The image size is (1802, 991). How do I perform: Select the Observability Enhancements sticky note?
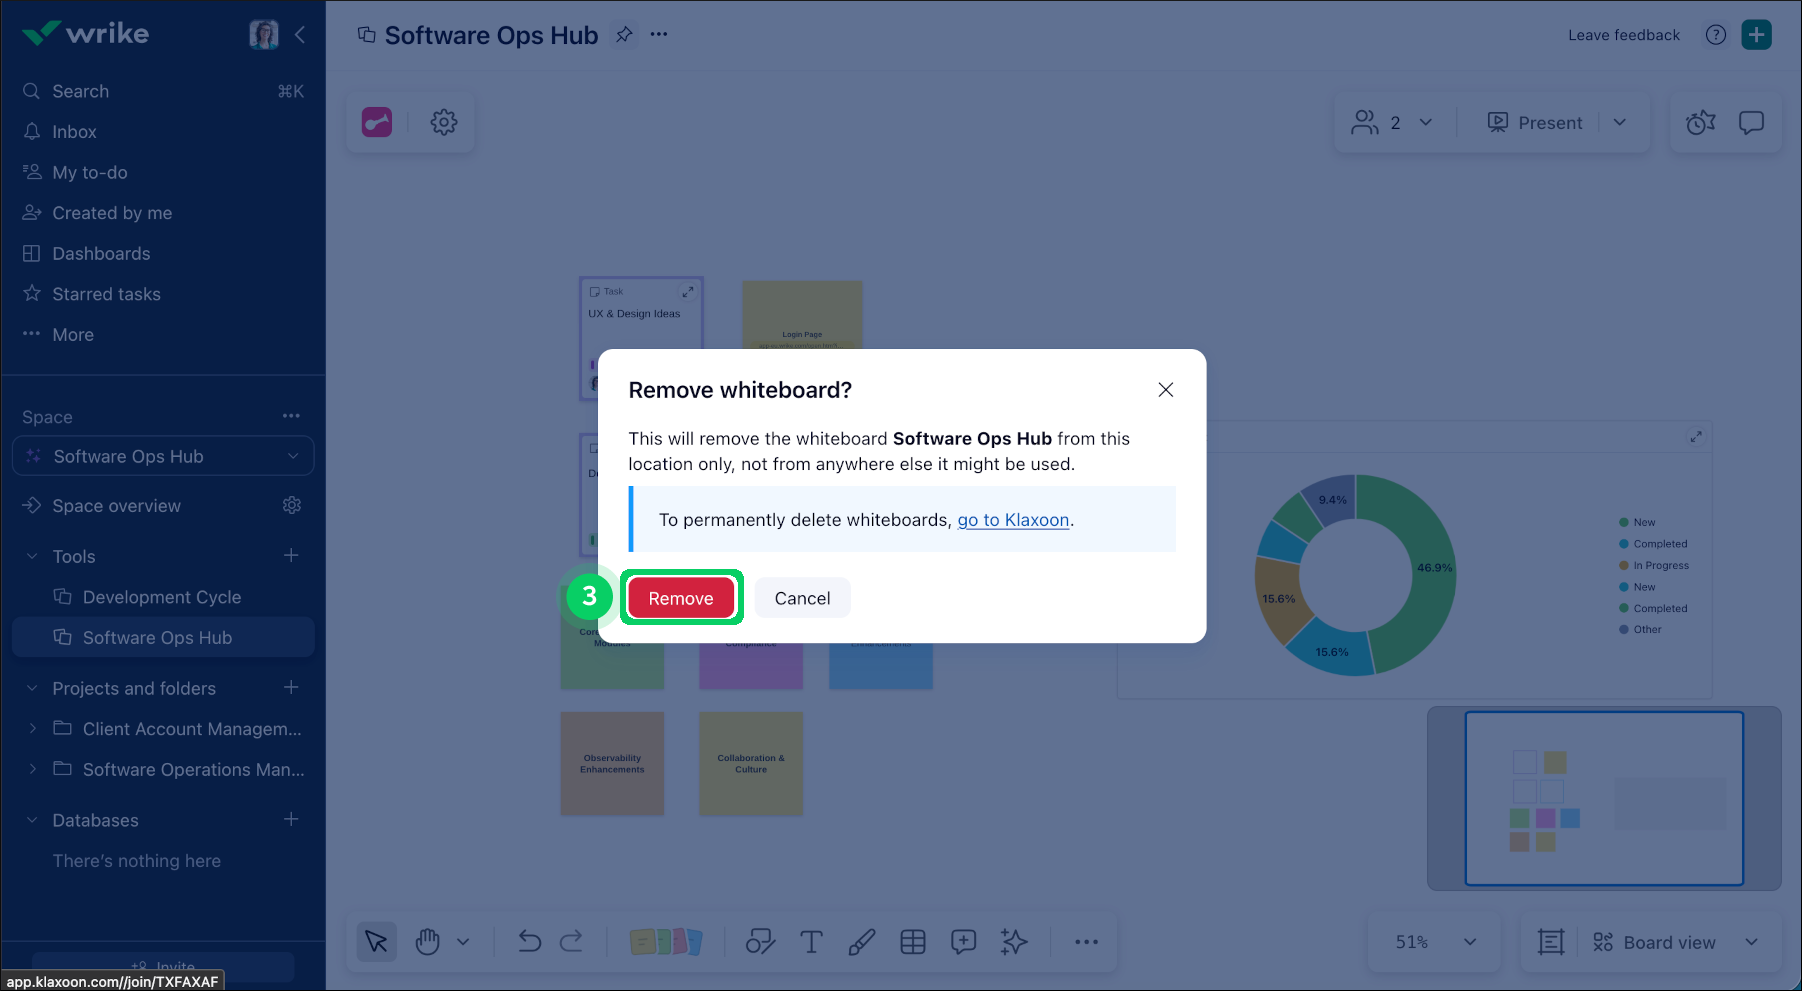point(613,764)
